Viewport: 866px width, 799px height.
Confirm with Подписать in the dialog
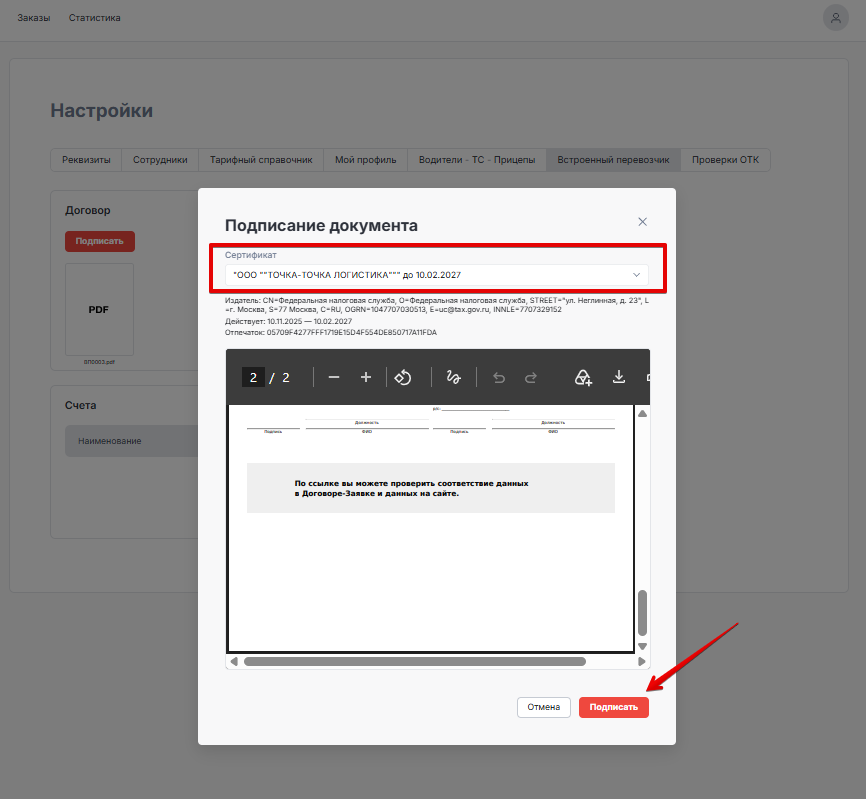[614, 707]
